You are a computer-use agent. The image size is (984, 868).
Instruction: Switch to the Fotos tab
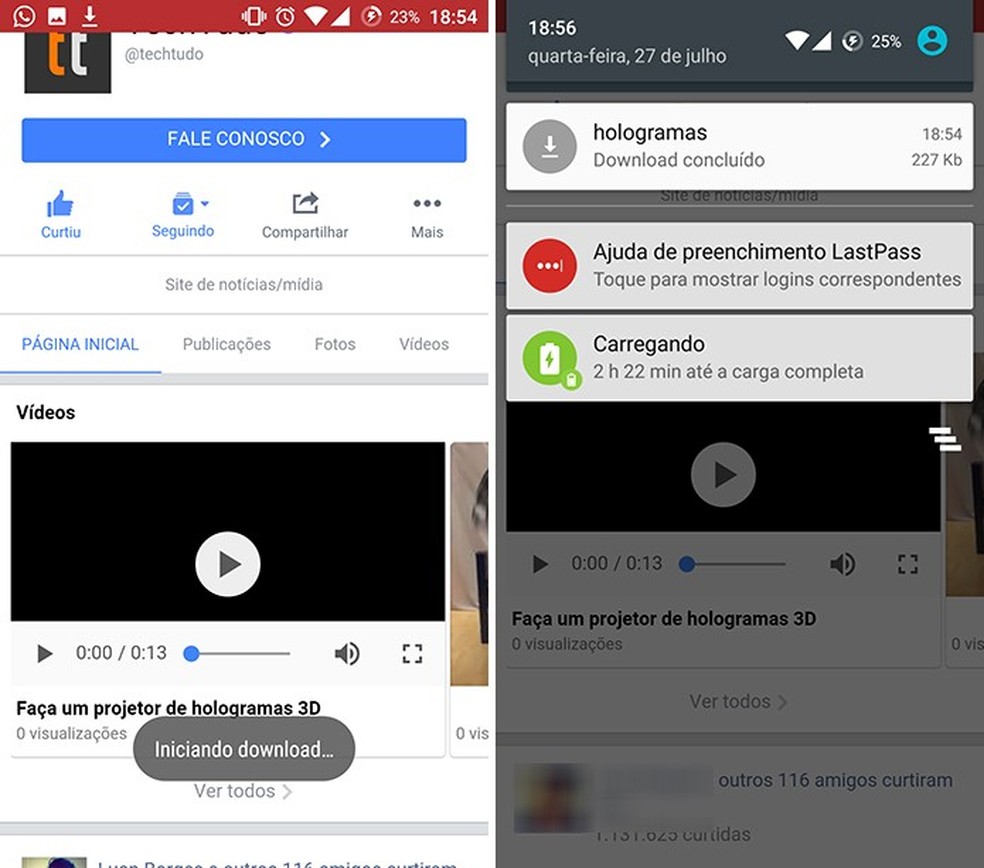(x=334, y=343)
